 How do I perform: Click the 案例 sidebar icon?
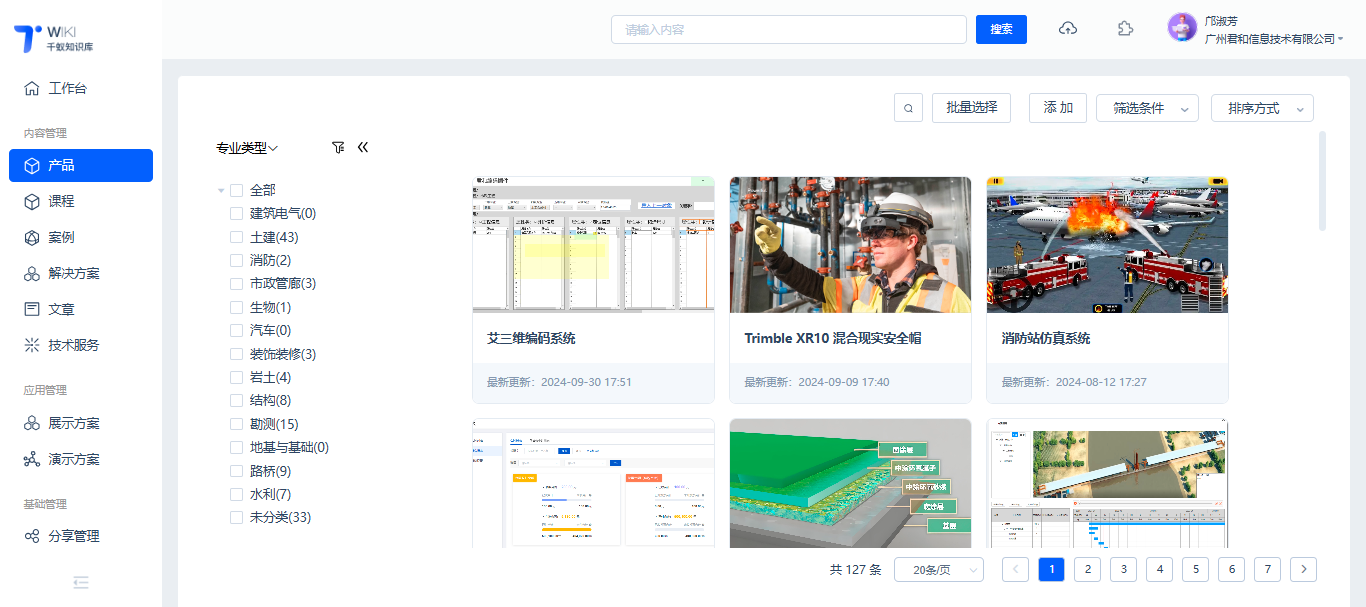(x=32, y=237)
